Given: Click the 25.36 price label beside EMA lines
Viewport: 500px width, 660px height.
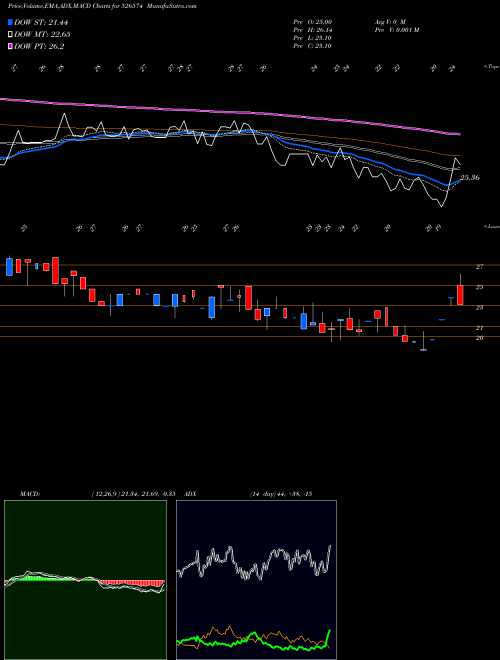Looking at the screenshot, I should point(470,178).
